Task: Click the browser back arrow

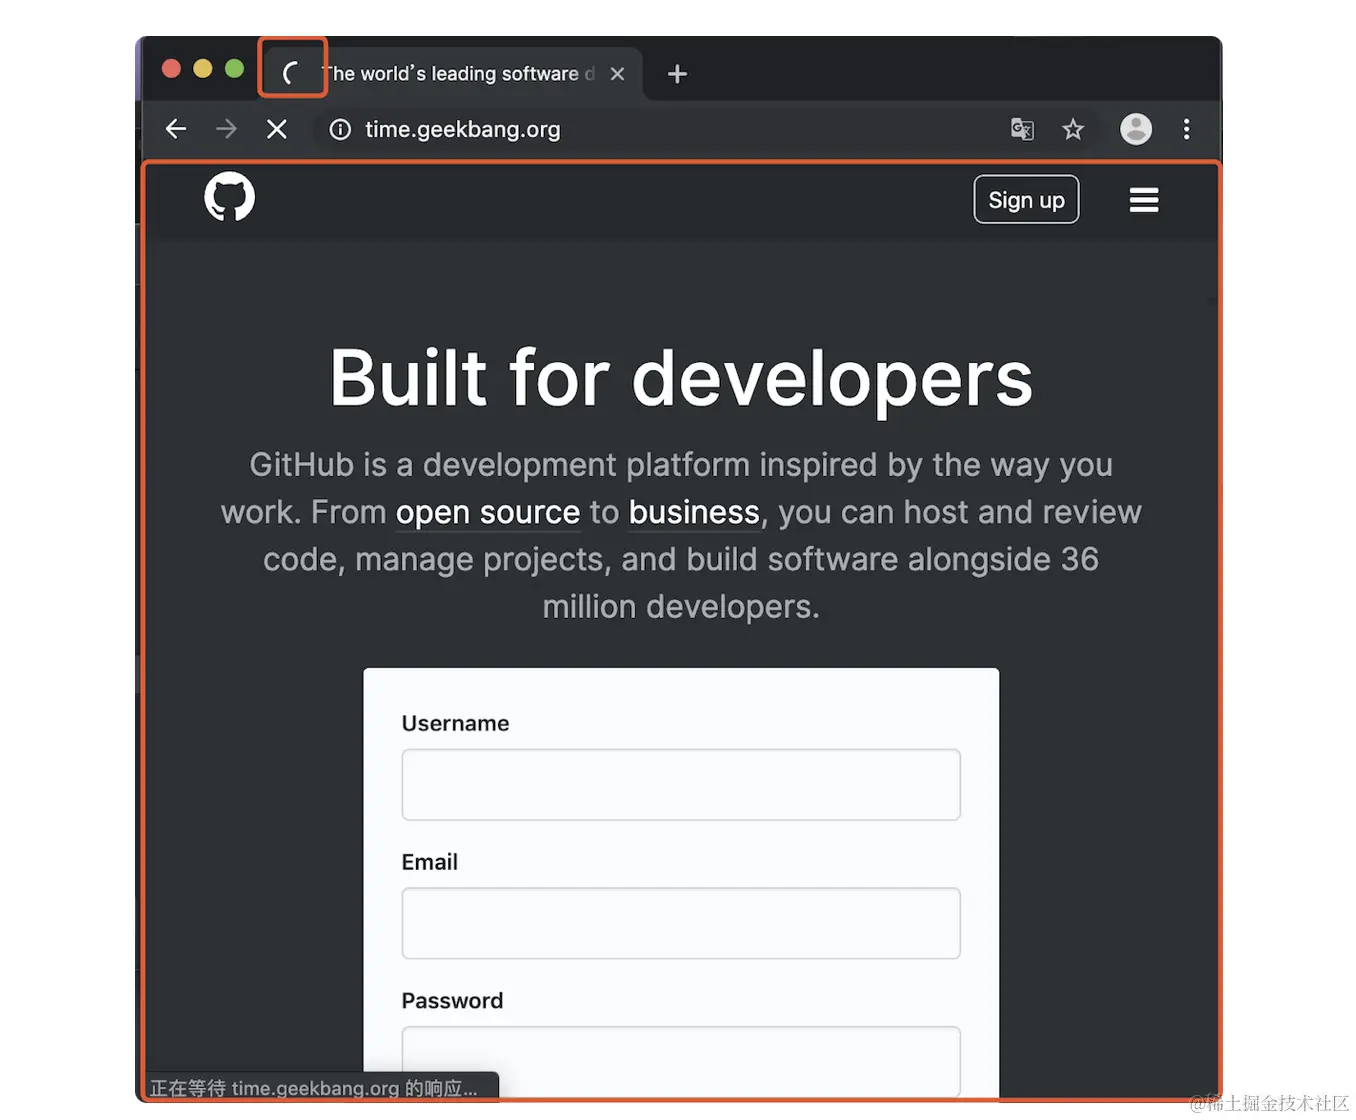Action: coord(176,129)
